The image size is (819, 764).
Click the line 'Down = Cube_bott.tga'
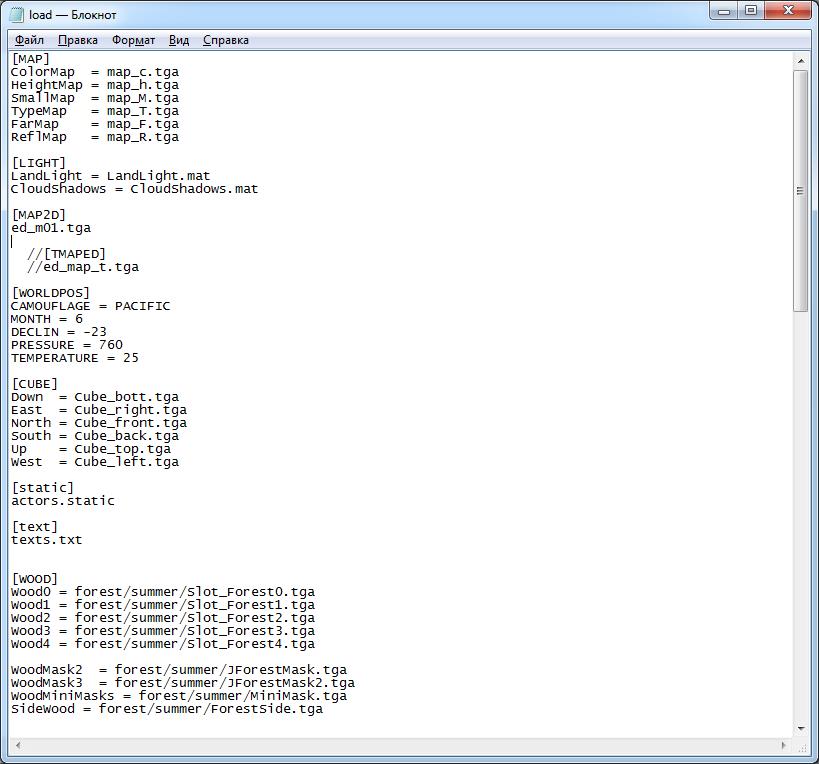coord(95,397)
